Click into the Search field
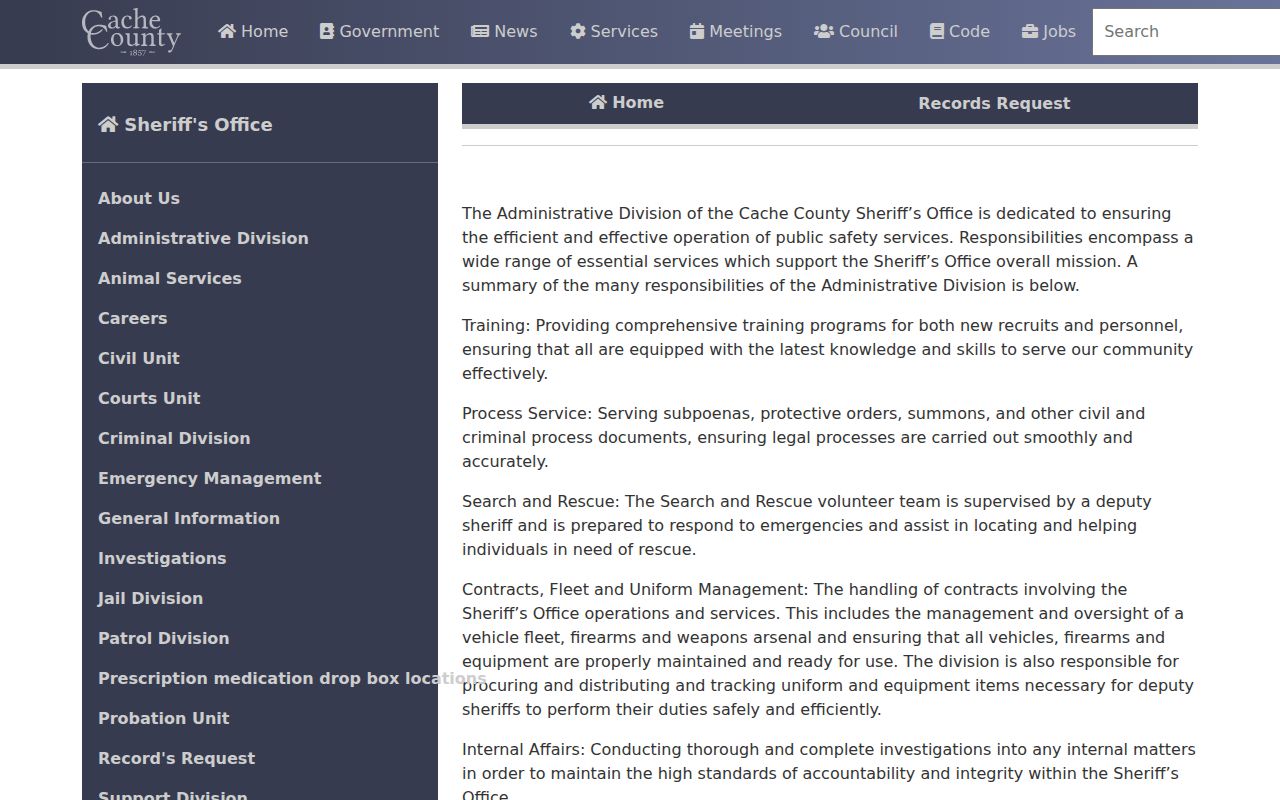 point(1186,32)
